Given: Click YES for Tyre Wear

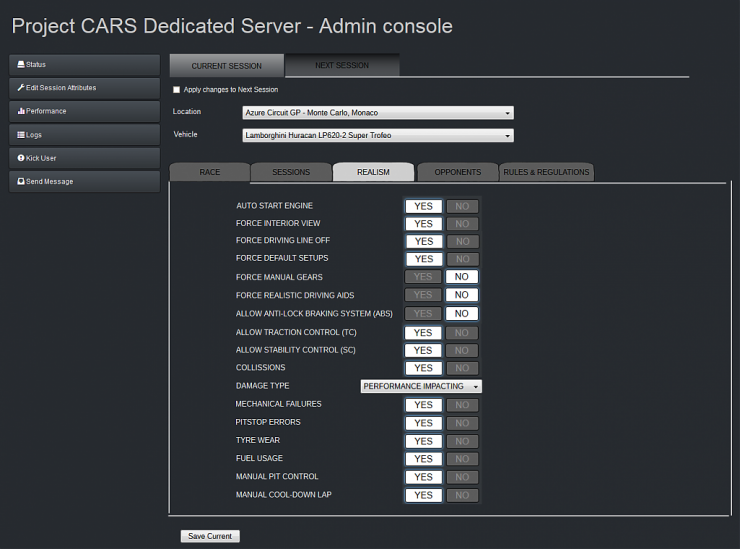Looking at the screenshot, I should pos(423,441).
